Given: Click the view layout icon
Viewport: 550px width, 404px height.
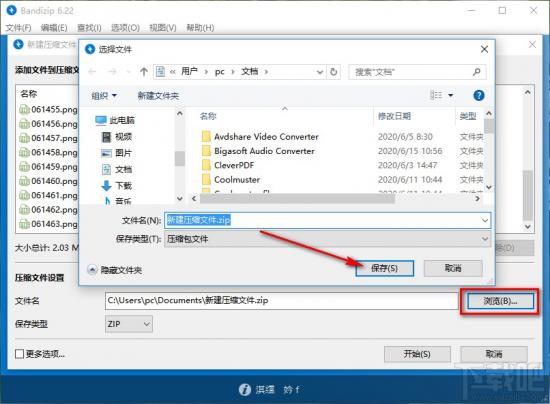Looking at the screenshot, I should coord(436,95).
